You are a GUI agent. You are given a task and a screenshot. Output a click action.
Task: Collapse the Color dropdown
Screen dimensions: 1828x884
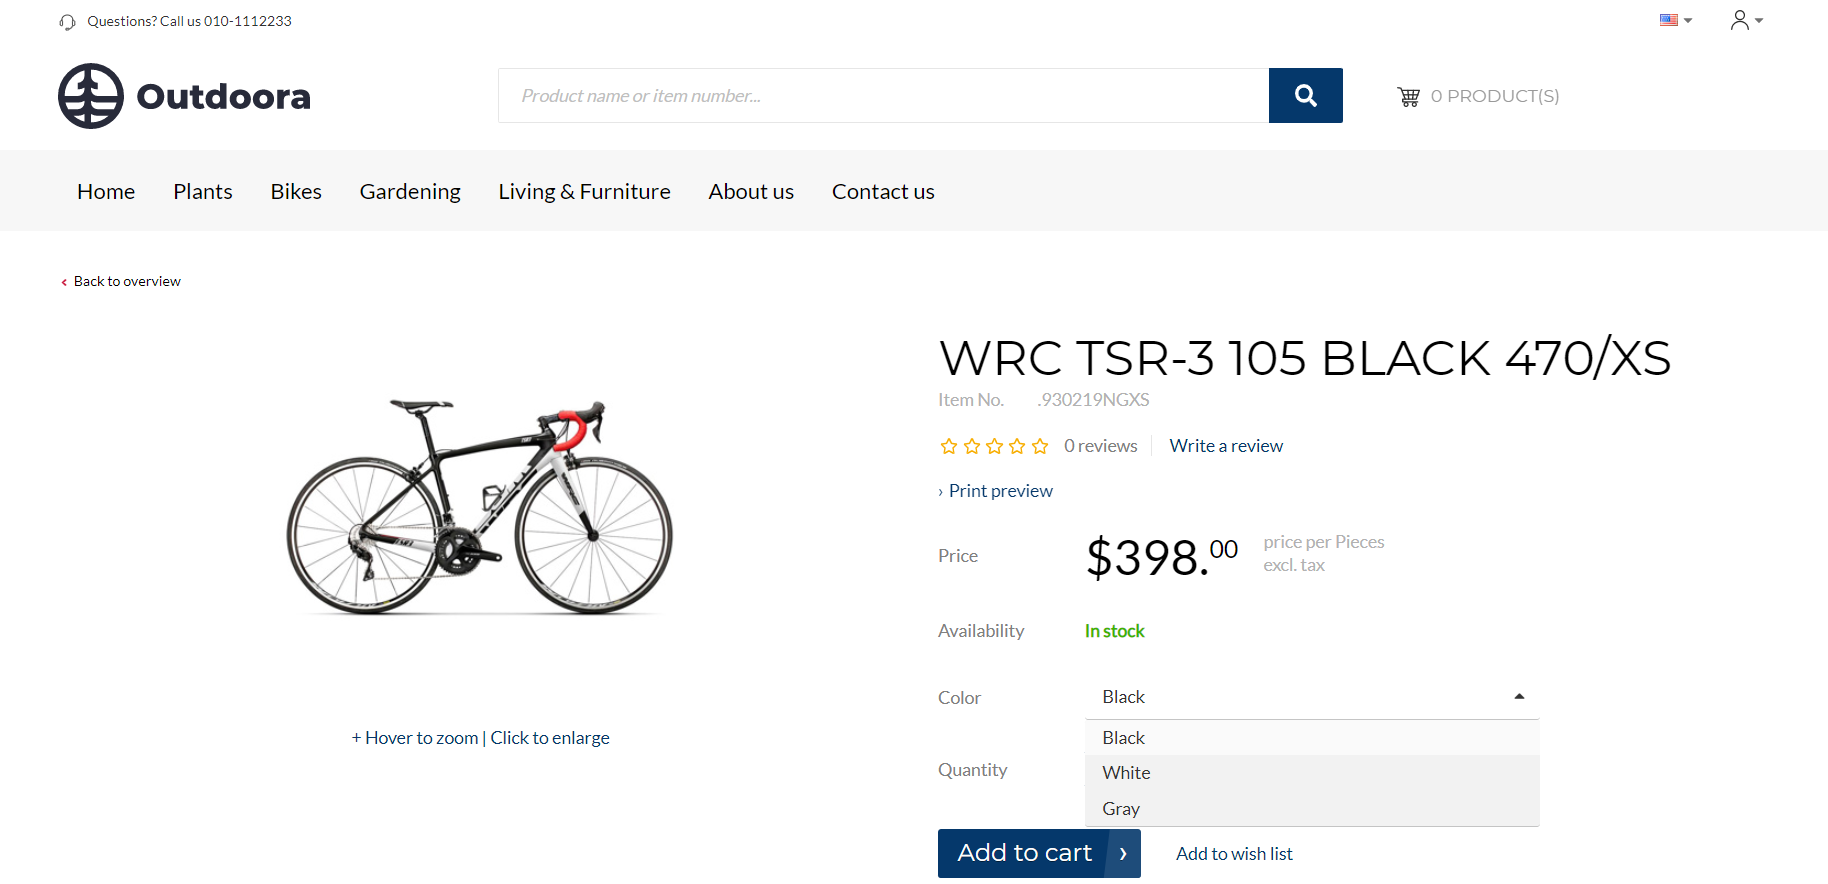(1518, 697)
